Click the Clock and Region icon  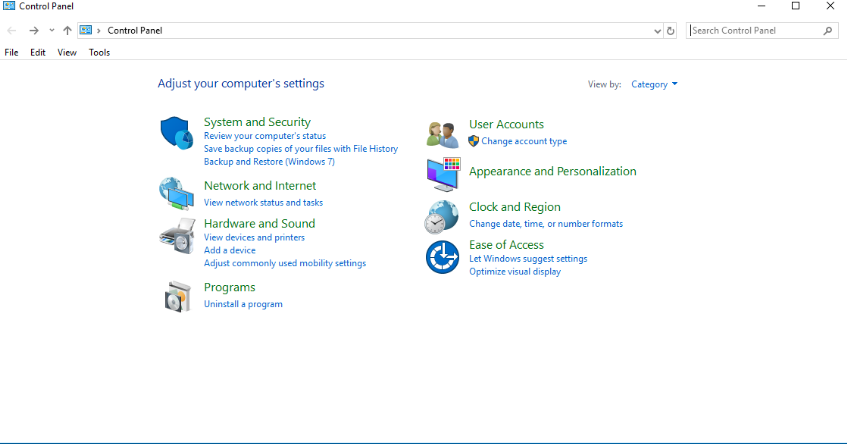click(x=441, y=215)
